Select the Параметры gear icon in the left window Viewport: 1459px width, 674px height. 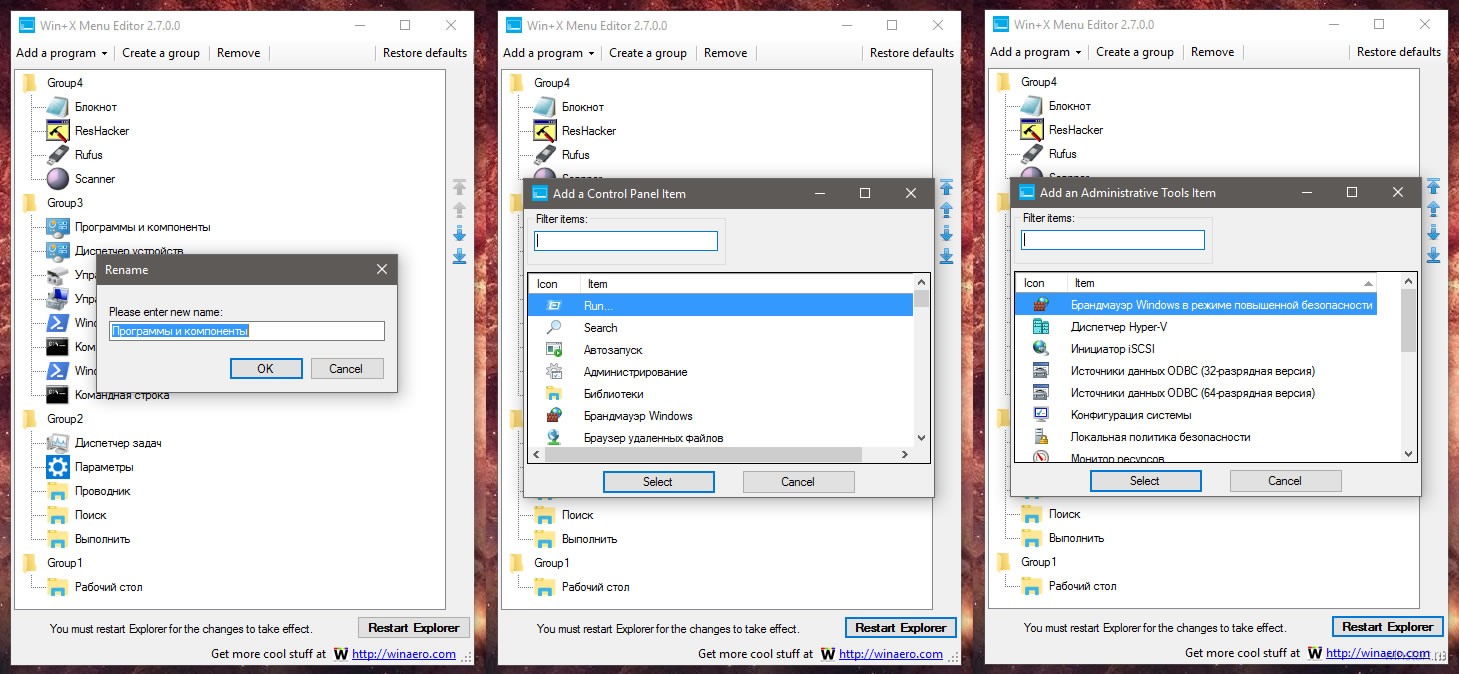click(57, 467)
